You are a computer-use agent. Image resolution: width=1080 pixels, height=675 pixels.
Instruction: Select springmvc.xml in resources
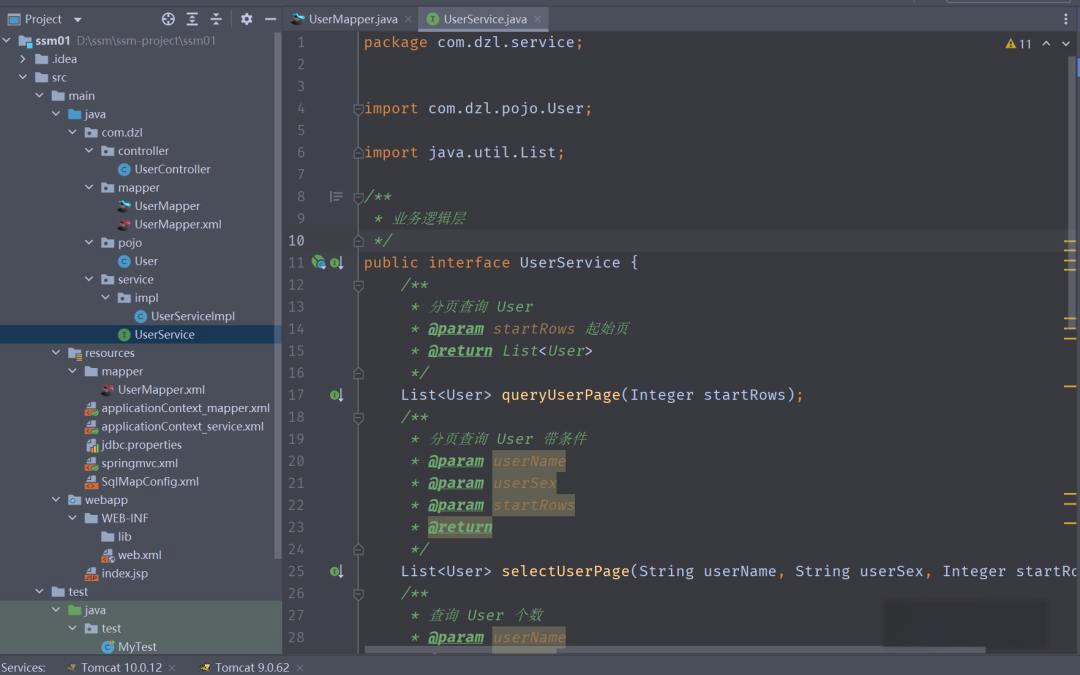tap(139, 463)
